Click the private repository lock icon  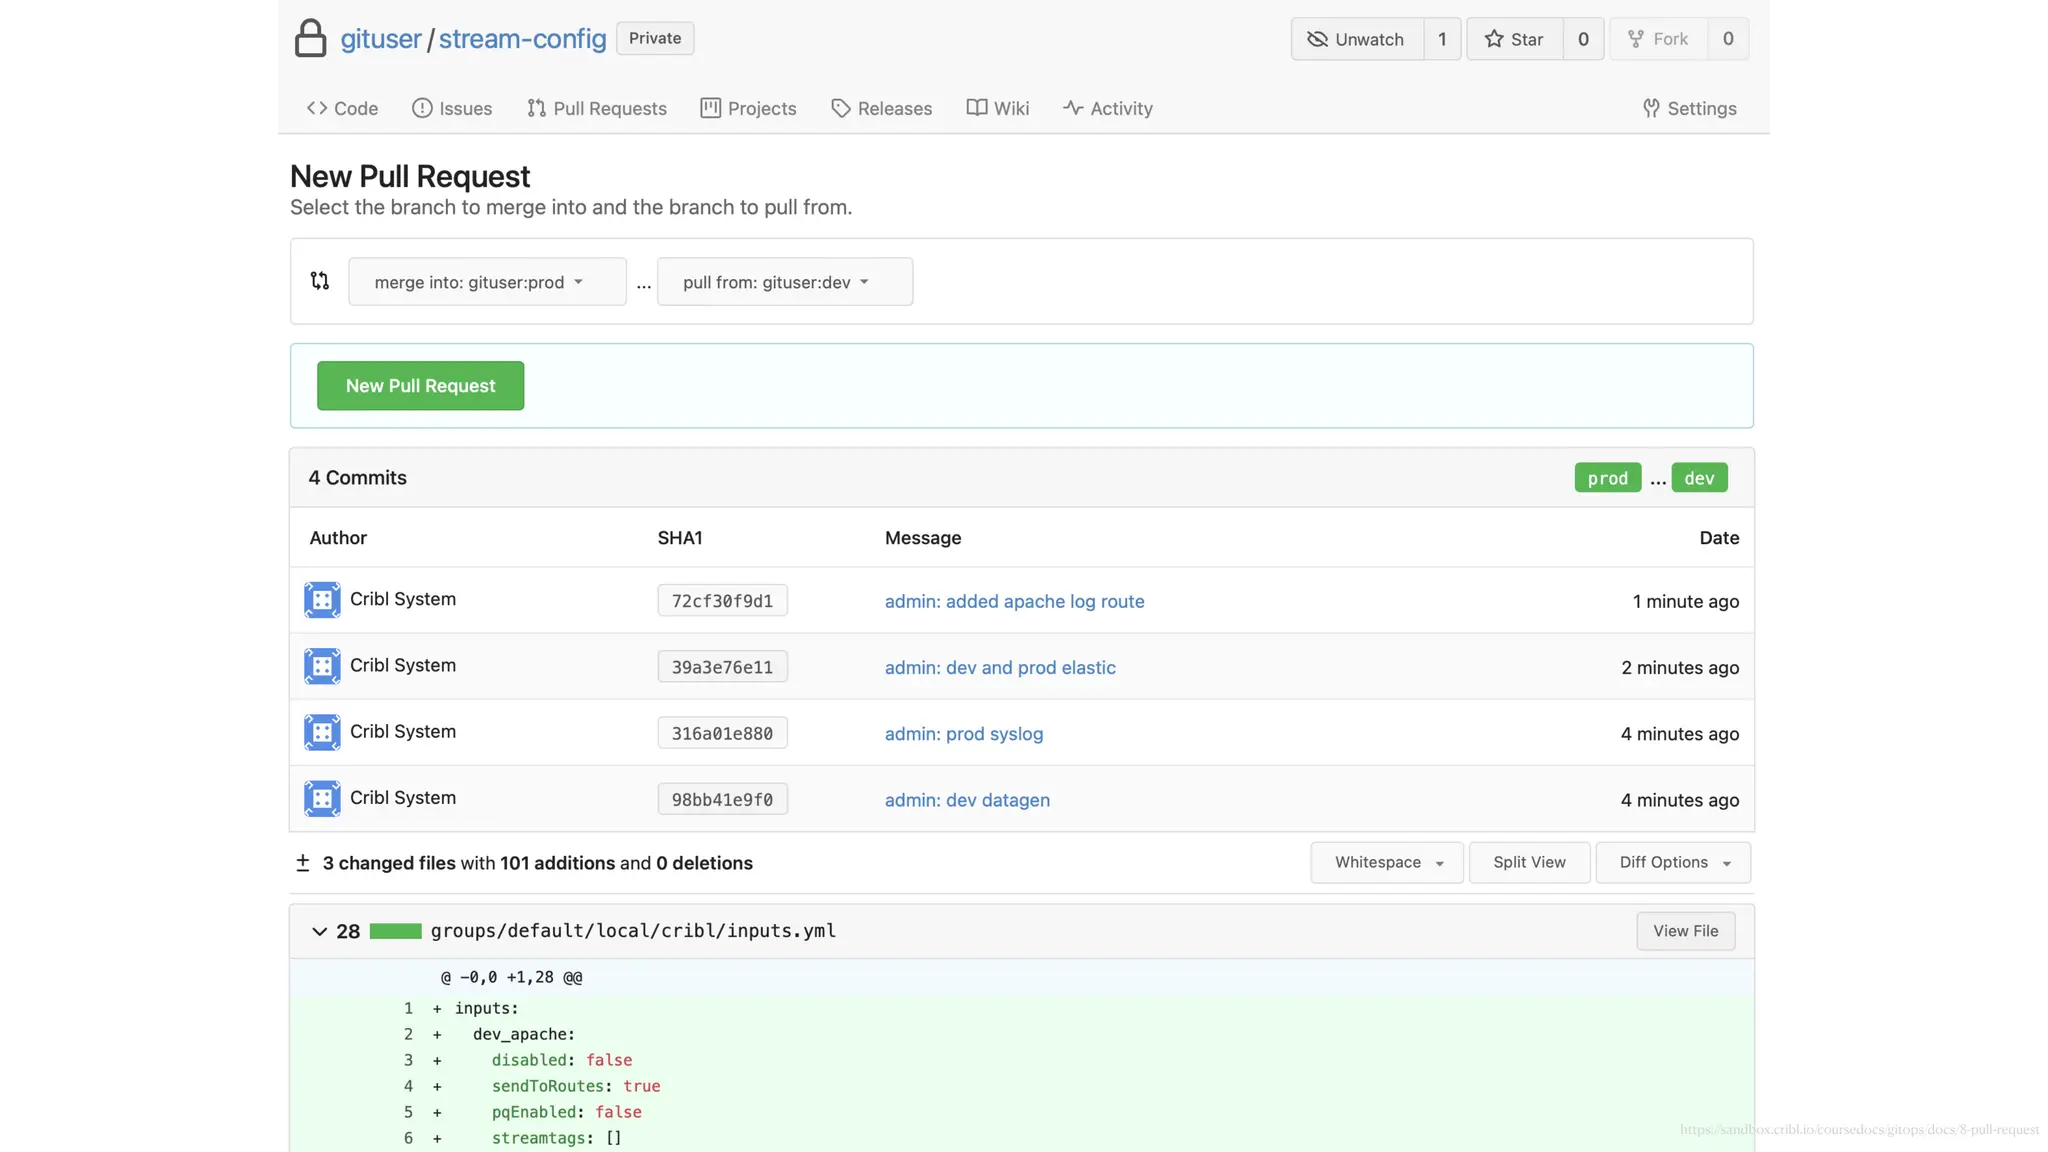pyautogui.click(x=310, y=38)
